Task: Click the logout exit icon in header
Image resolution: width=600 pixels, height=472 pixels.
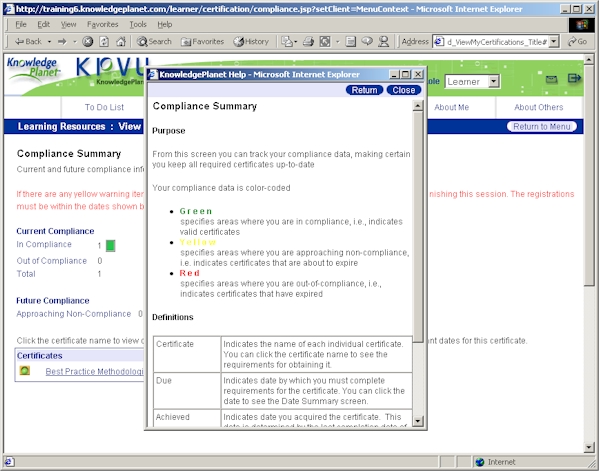Action: [574, 78]
